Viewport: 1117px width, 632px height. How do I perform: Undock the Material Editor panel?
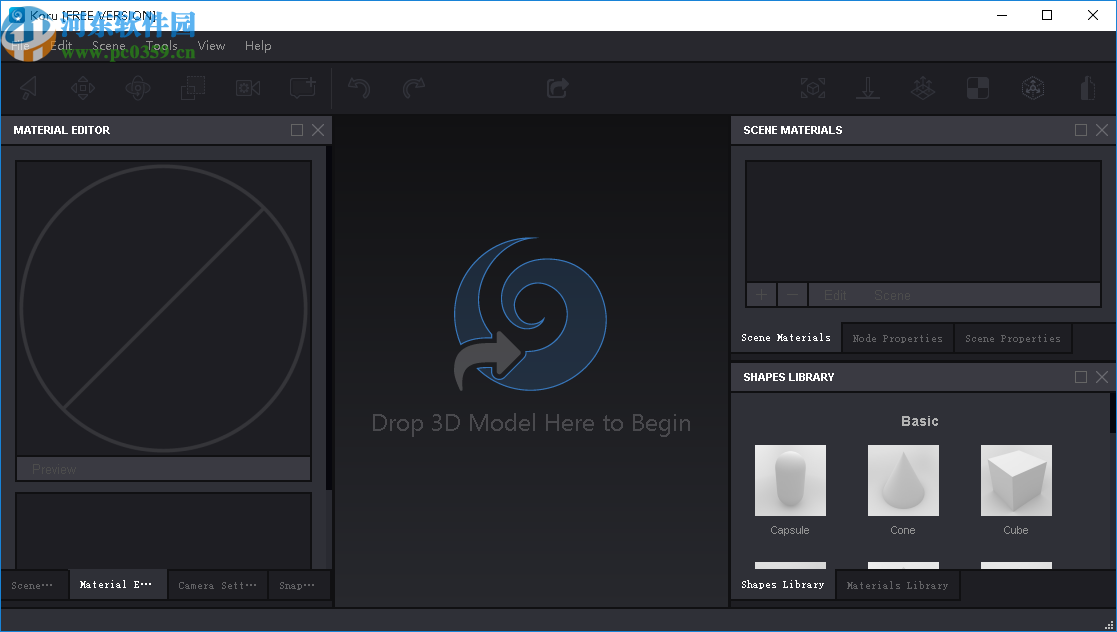click(297, 130)
